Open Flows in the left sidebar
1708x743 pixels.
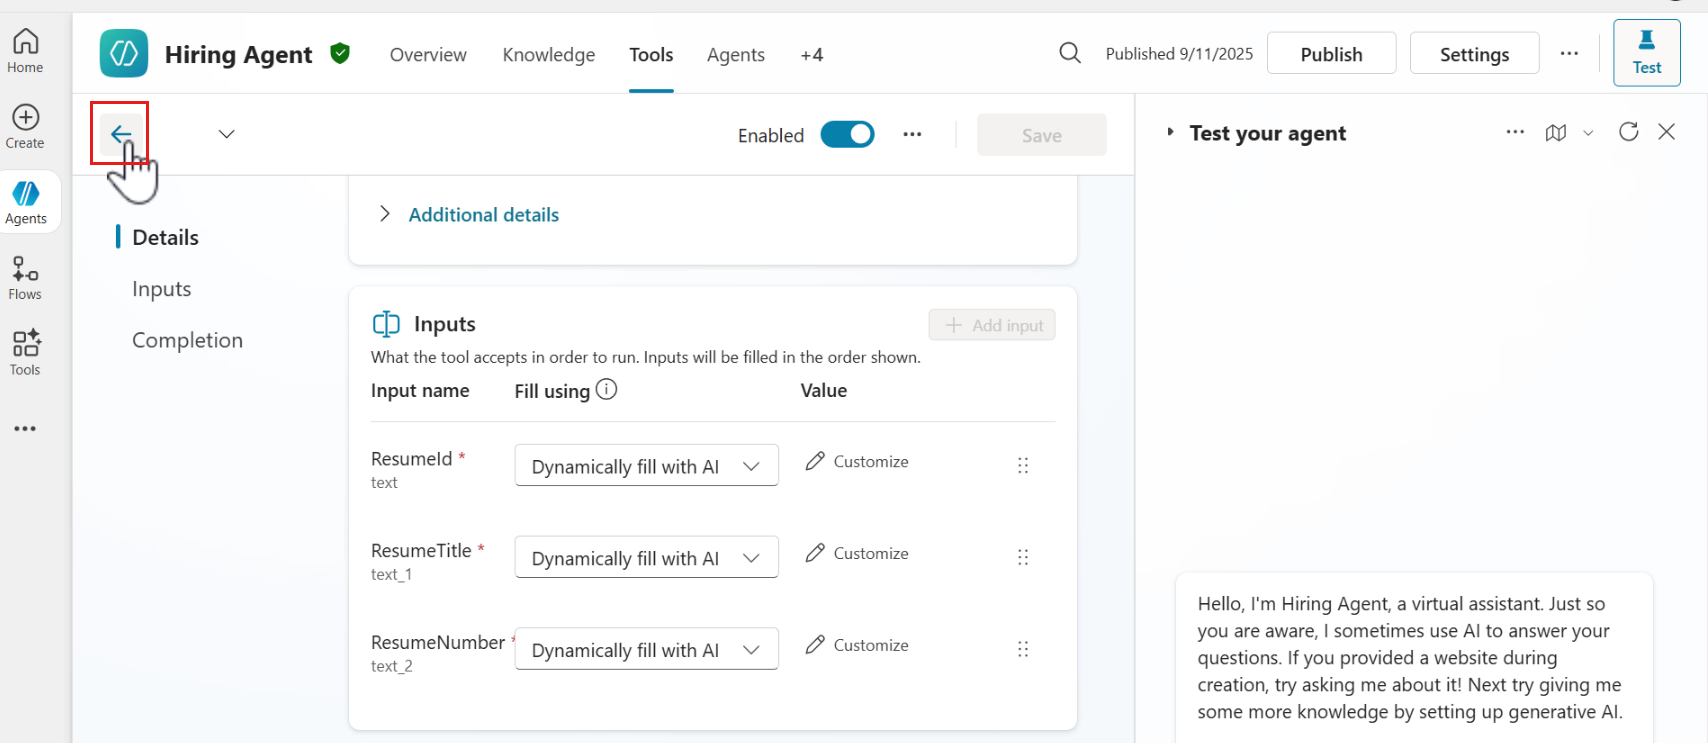25,278
